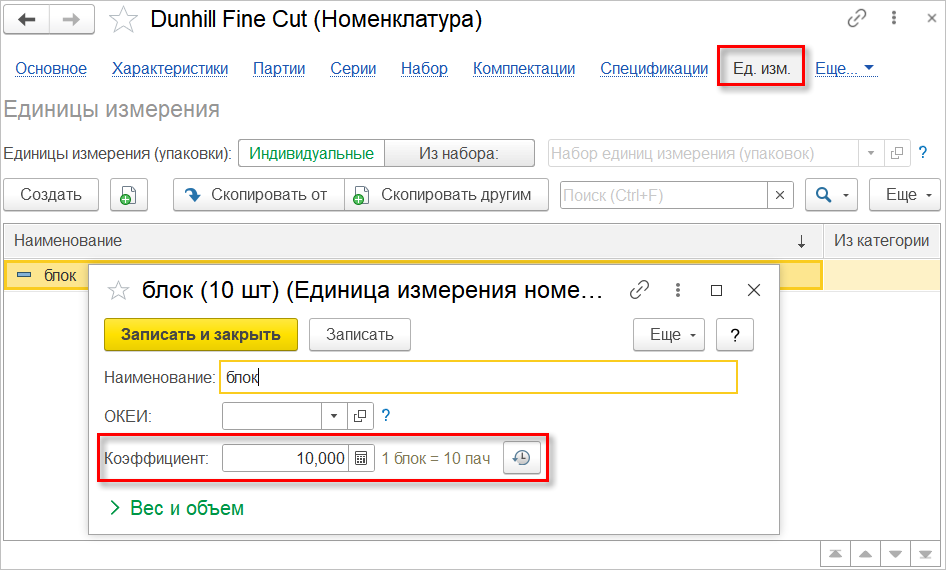The image size is (946, 570).
Task: Switch to Характеристики tab
Action: (170, 69)
